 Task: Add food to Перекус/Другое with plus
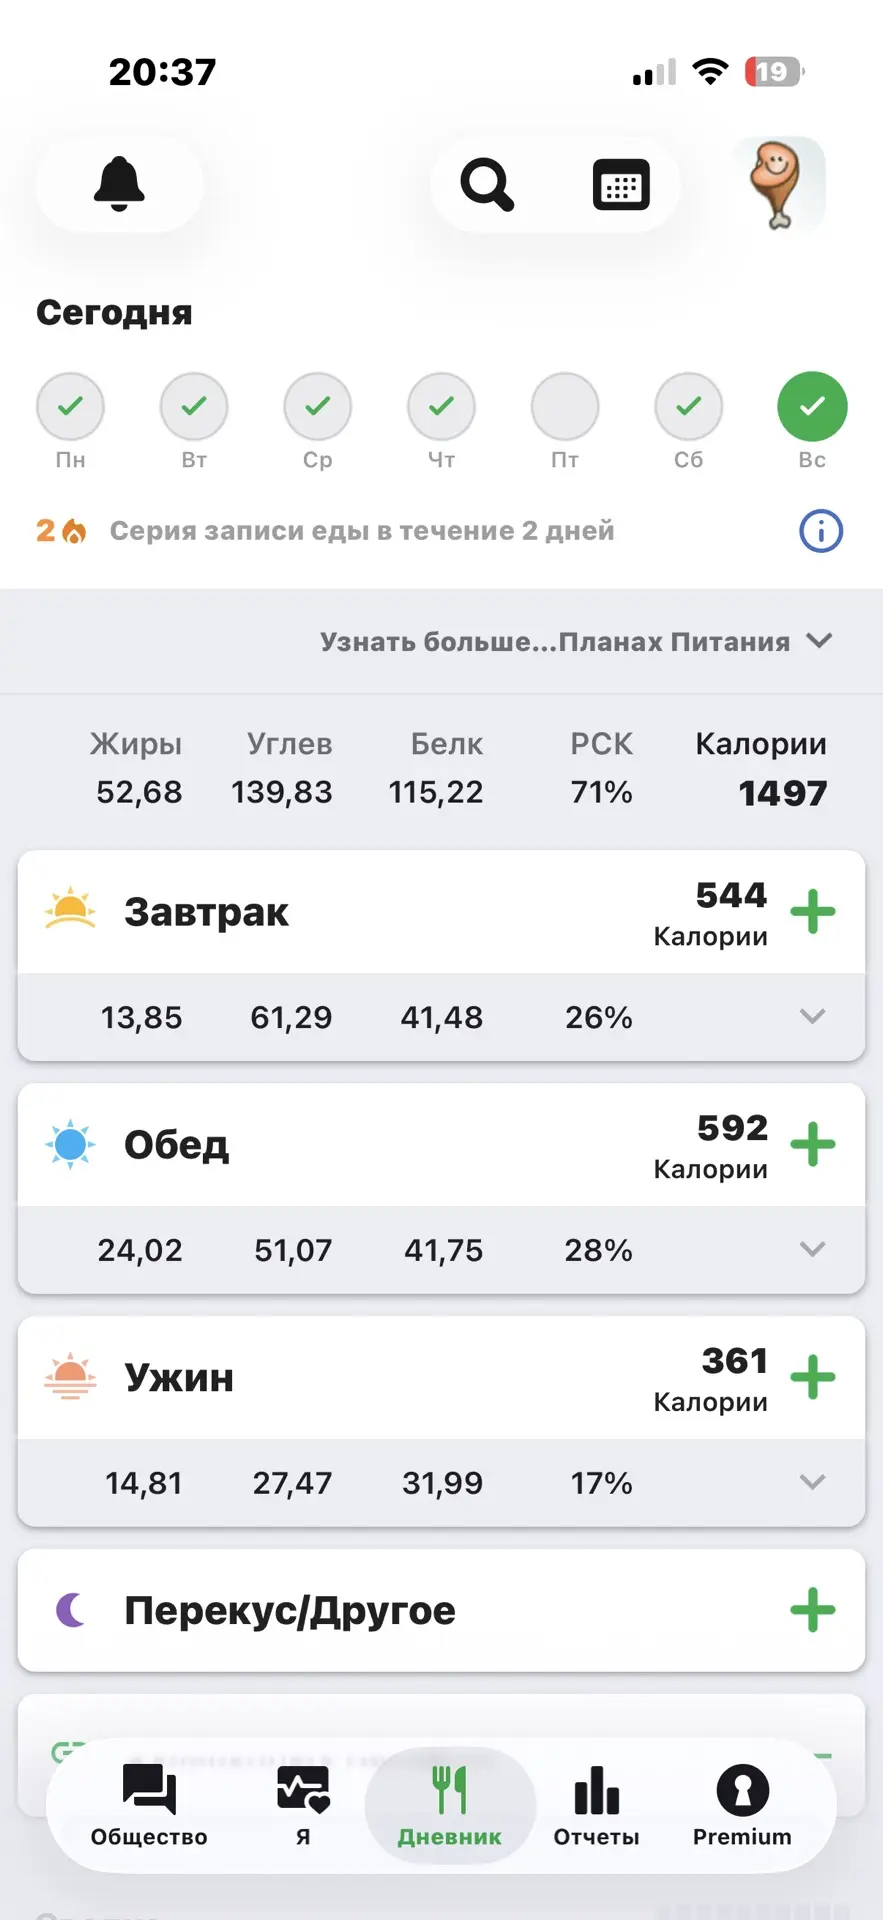pyautogui.click(x=813, y=1610)
